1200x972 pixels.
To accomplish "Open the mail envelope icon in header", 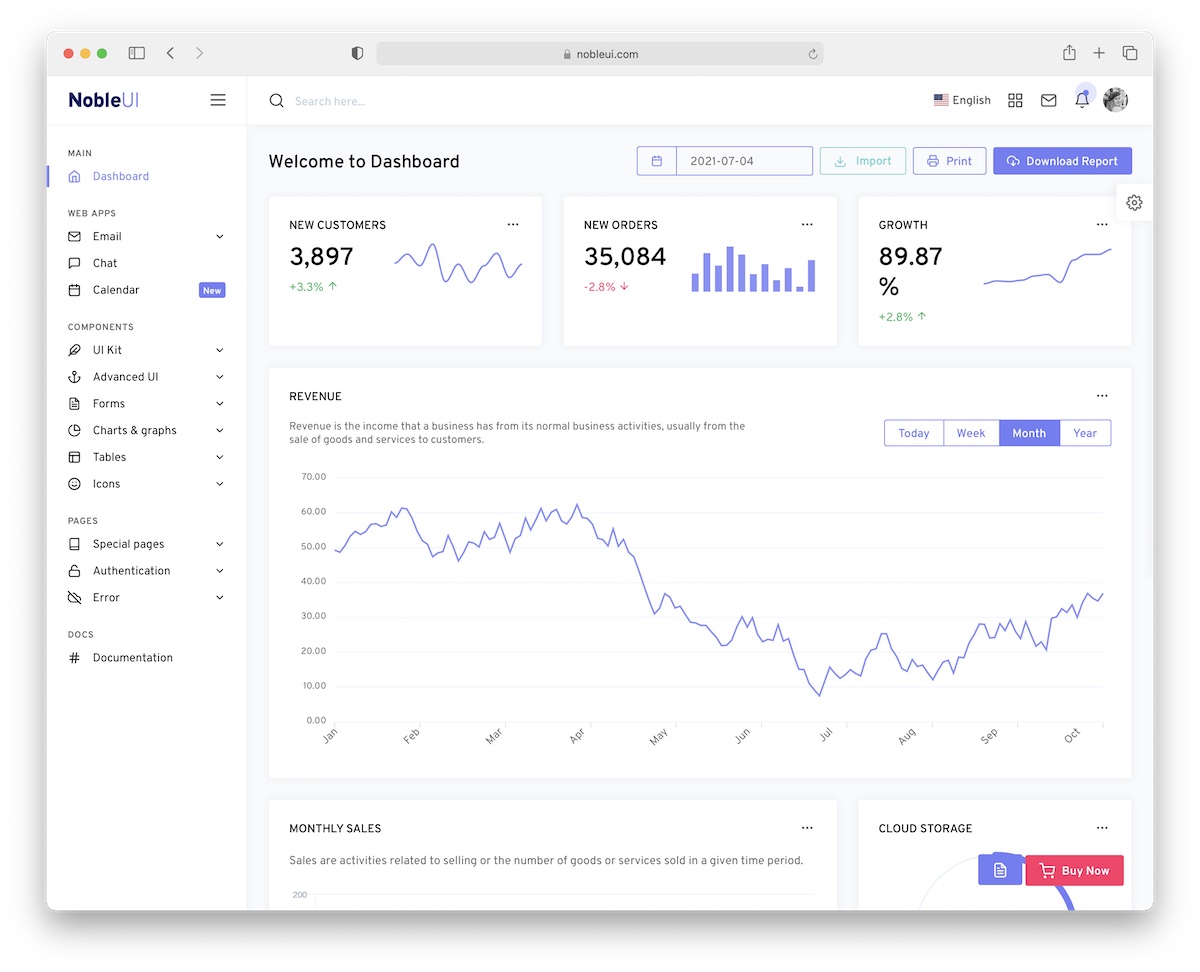I will (x=1048, y=100).
